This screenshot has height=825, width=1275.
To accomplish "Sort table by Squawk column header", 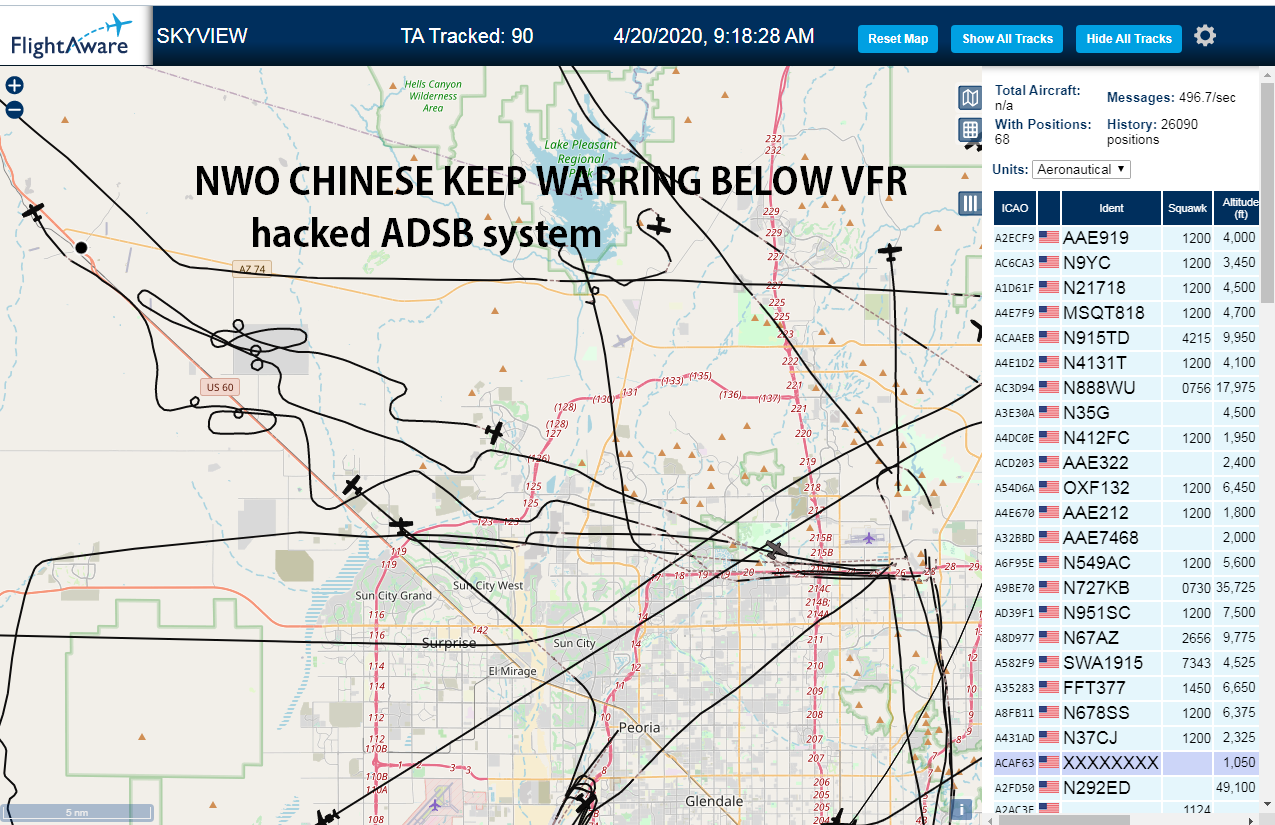I will 1187,208.
